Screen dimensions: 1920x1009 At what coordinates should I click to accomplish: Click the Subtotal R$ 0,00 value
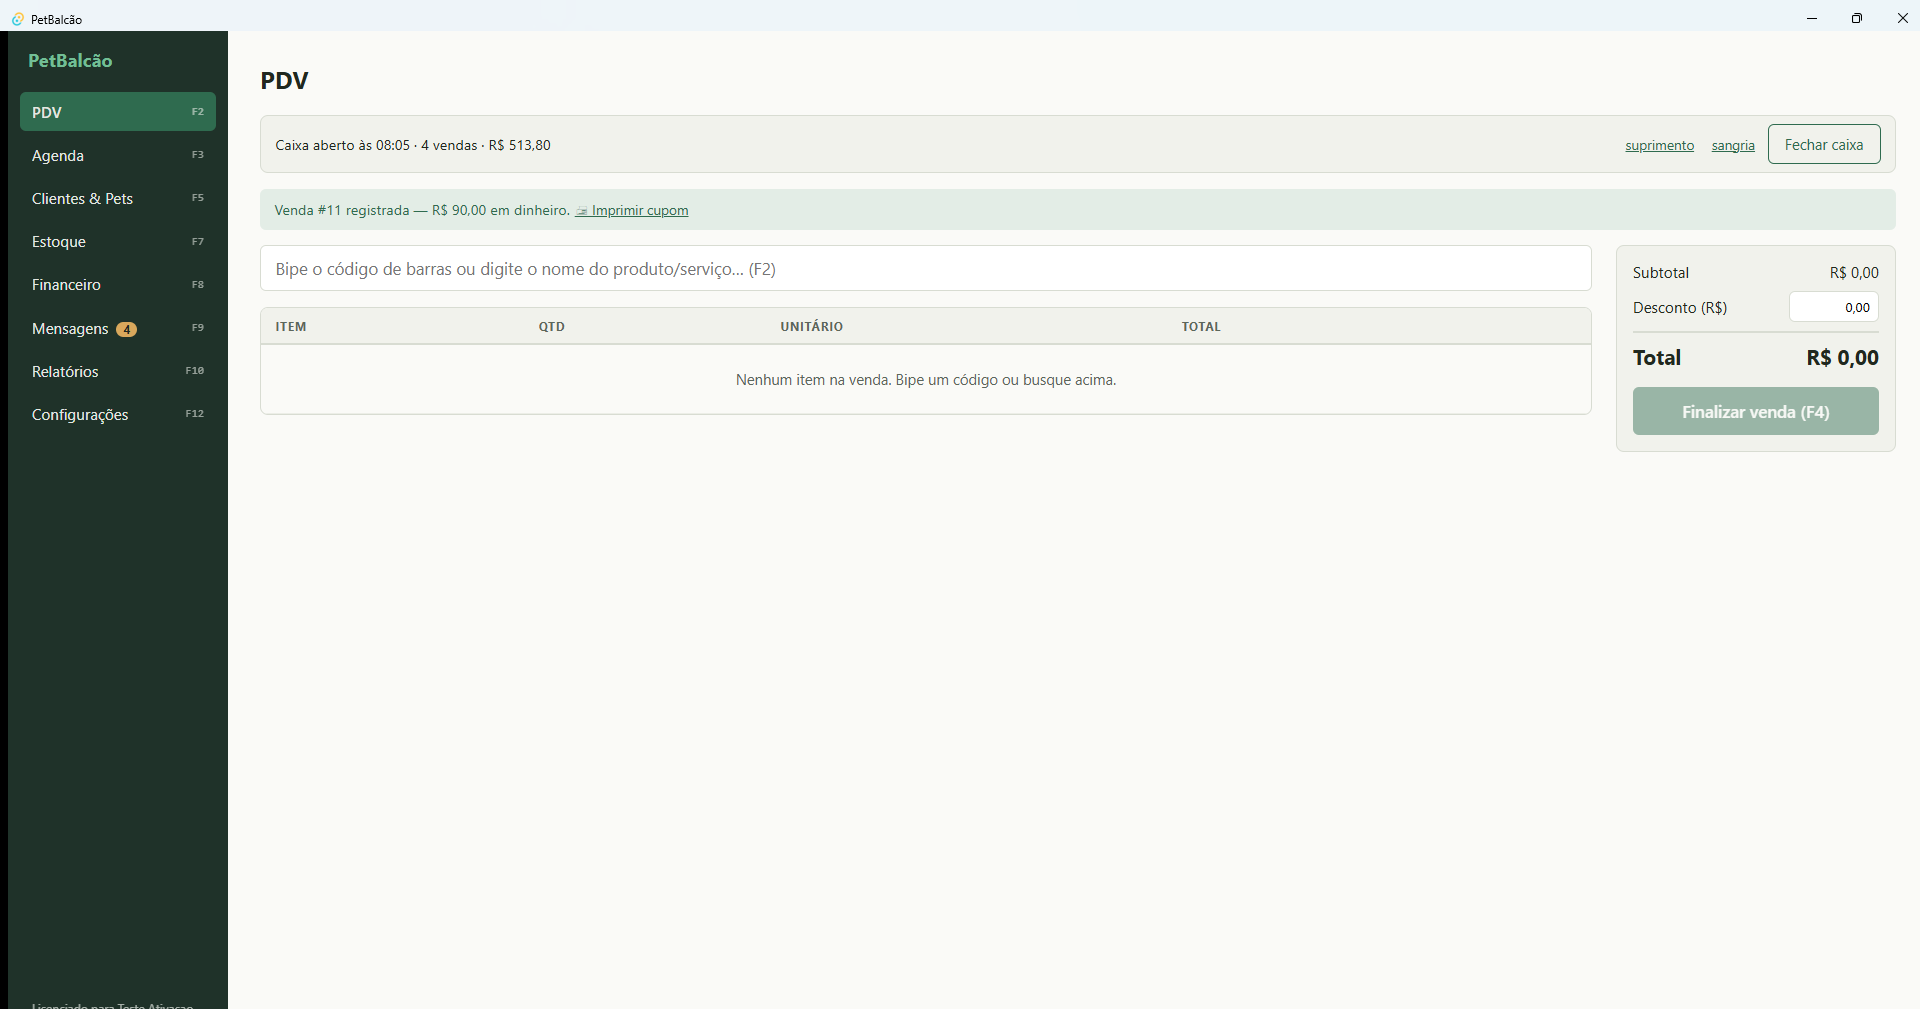[x=1854, y=272]
